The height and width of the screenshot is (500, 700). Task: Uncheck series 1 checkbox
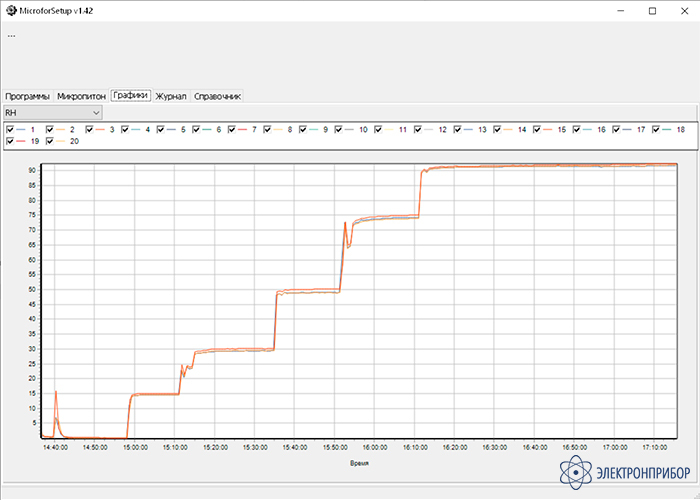tap(10, 130)
